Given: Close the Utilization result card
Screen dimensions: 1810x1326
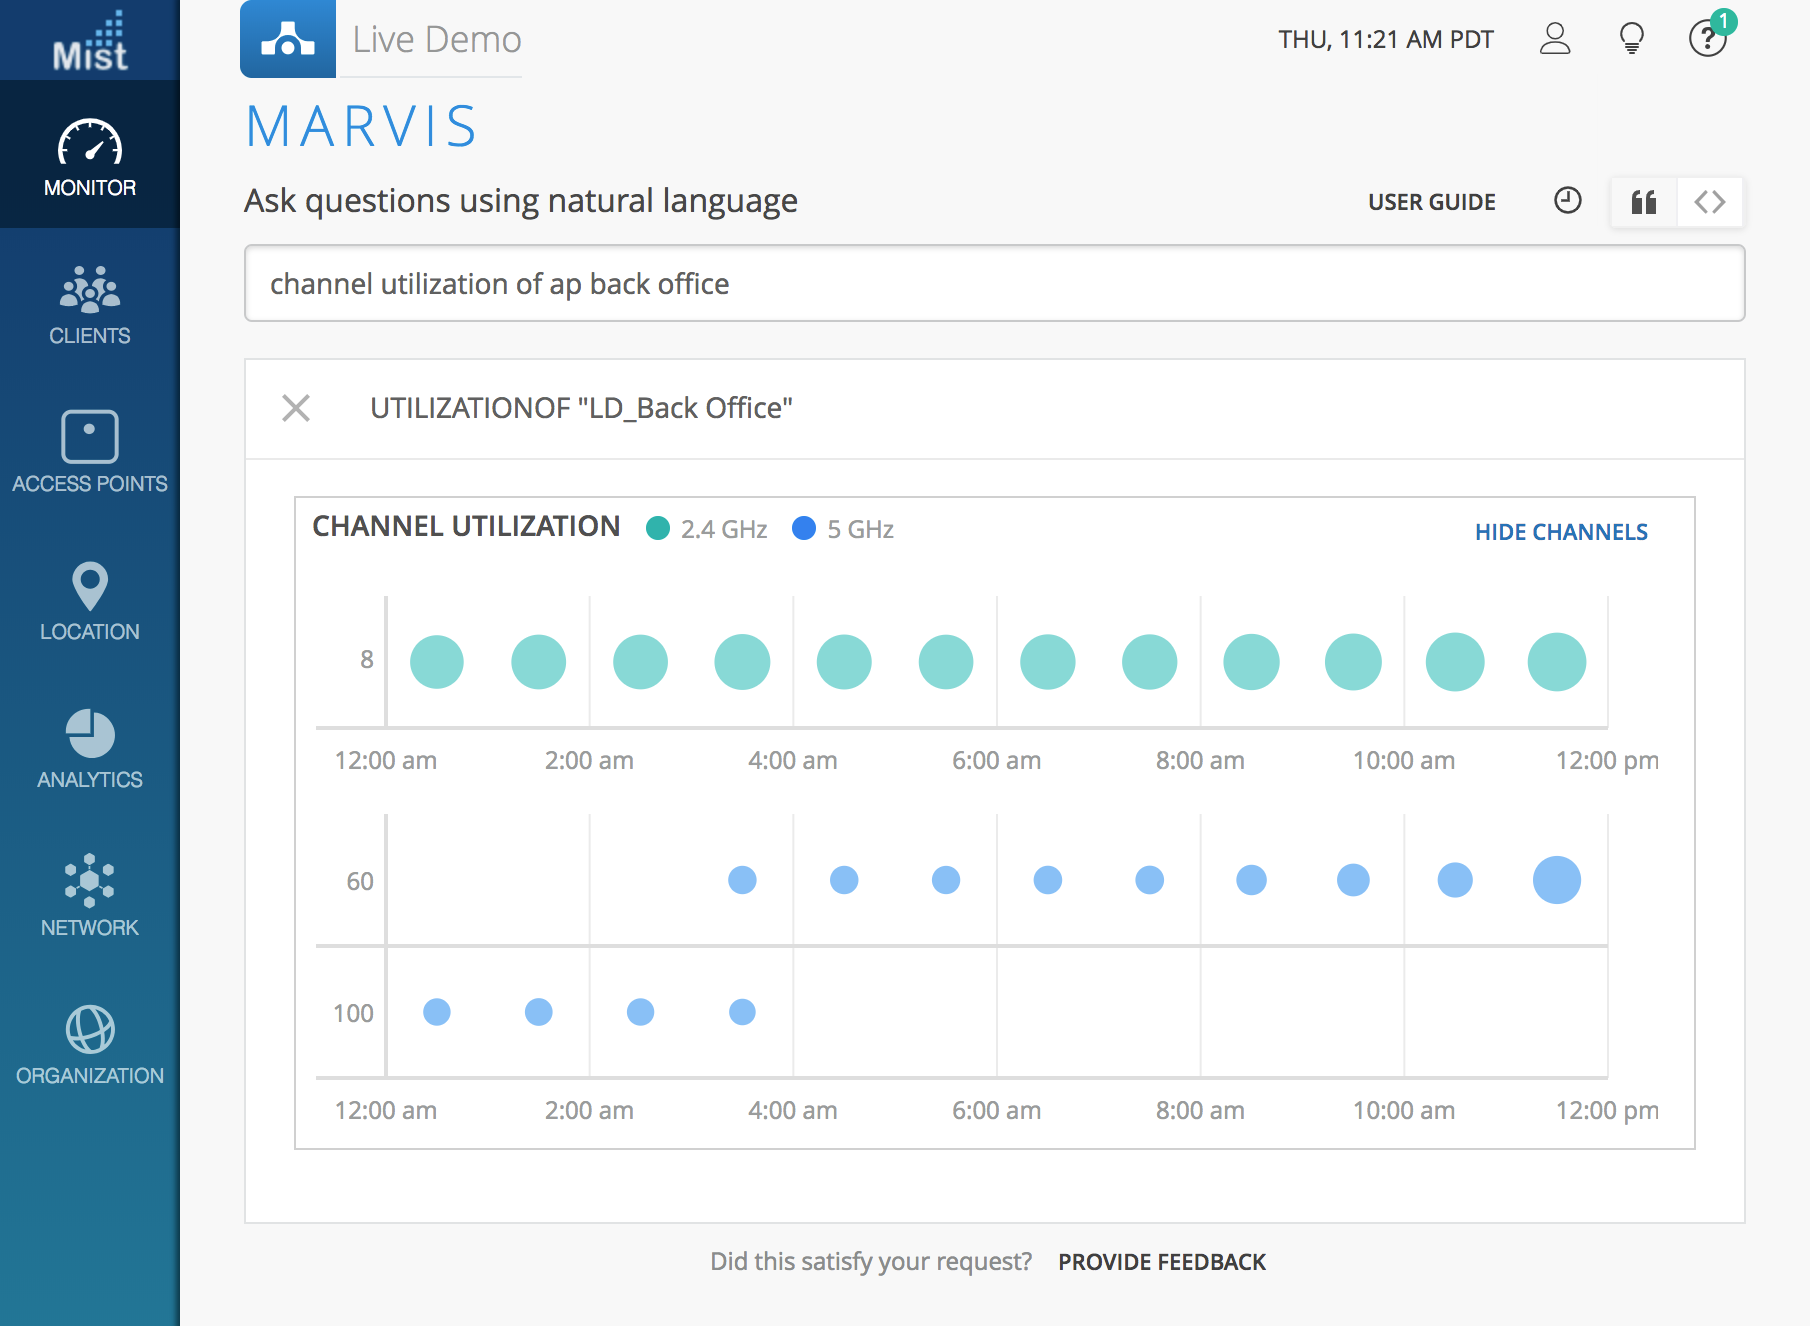Looking at the screenshot, I should click(x=296, y=408).
